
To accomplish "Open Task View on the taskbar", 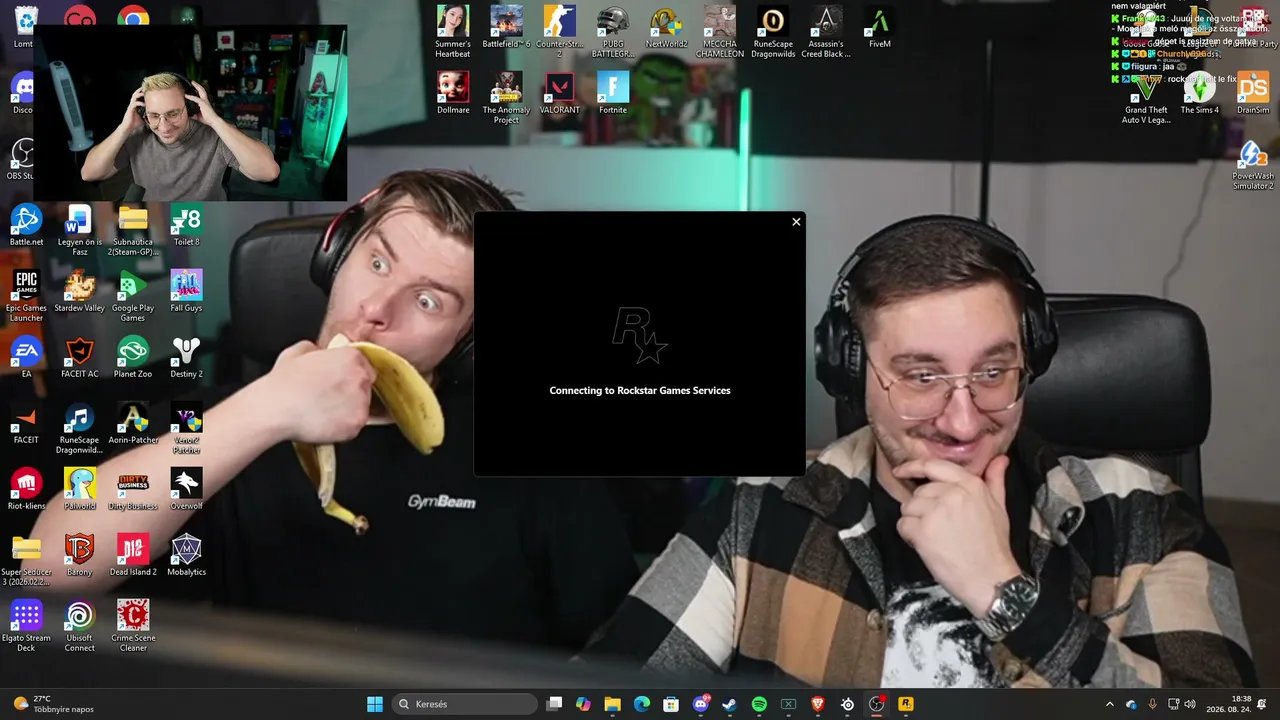I will 555,704.
